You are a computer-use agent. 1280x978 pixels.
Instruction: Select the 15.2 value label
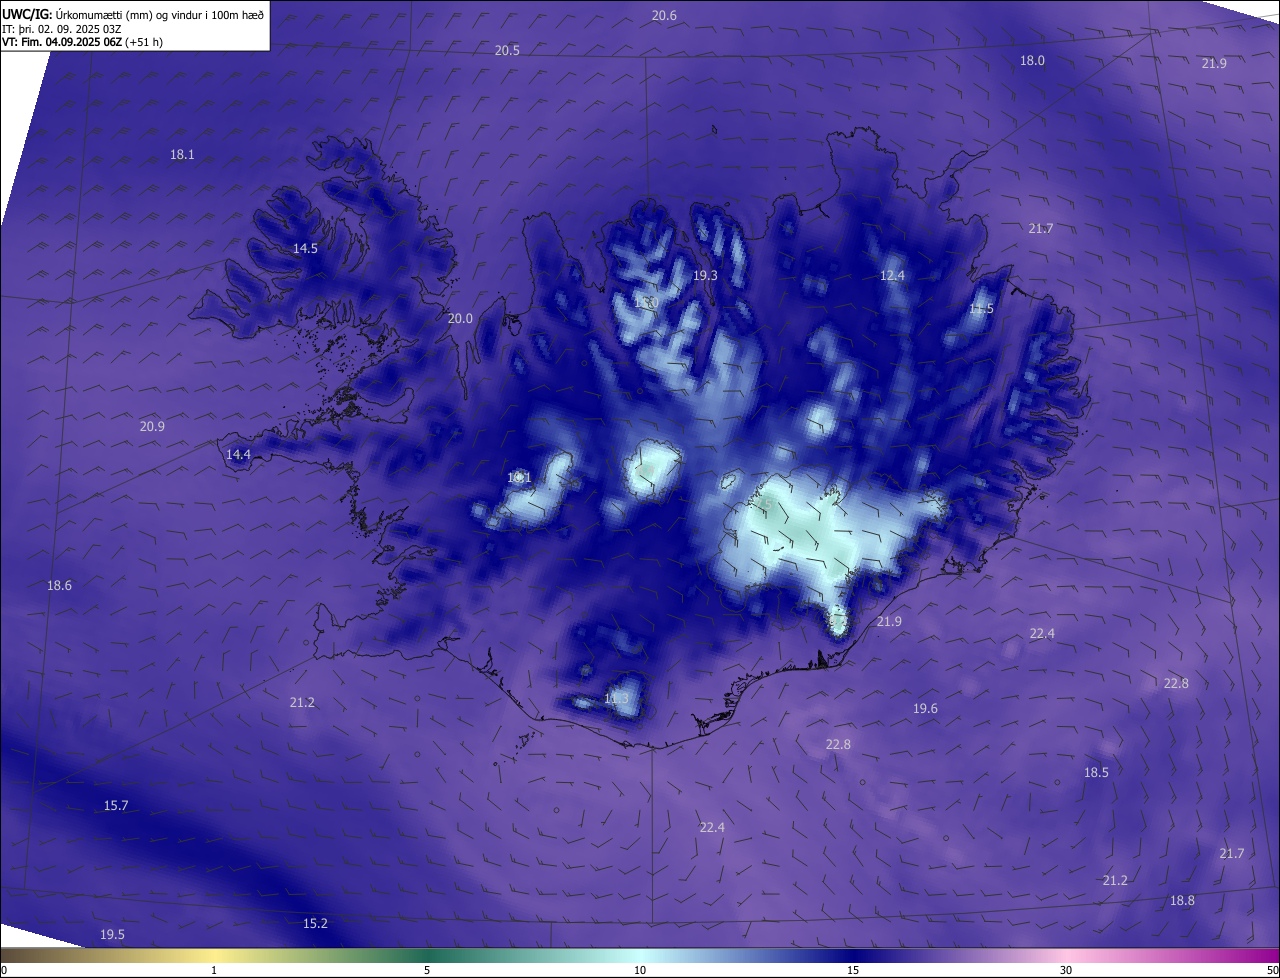[315, 923]
